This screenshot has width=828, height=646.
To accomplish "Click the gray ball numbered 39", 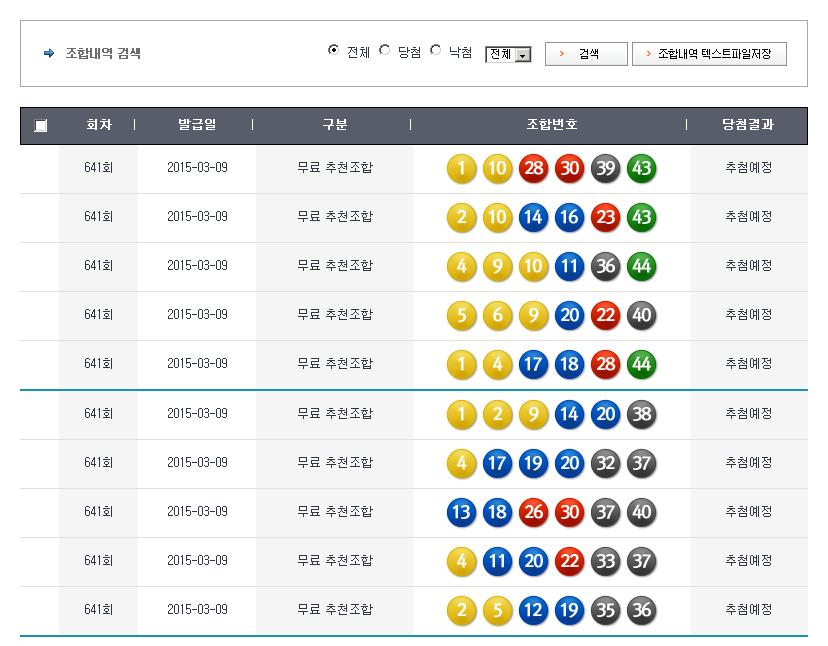I will tap(605, 168).
